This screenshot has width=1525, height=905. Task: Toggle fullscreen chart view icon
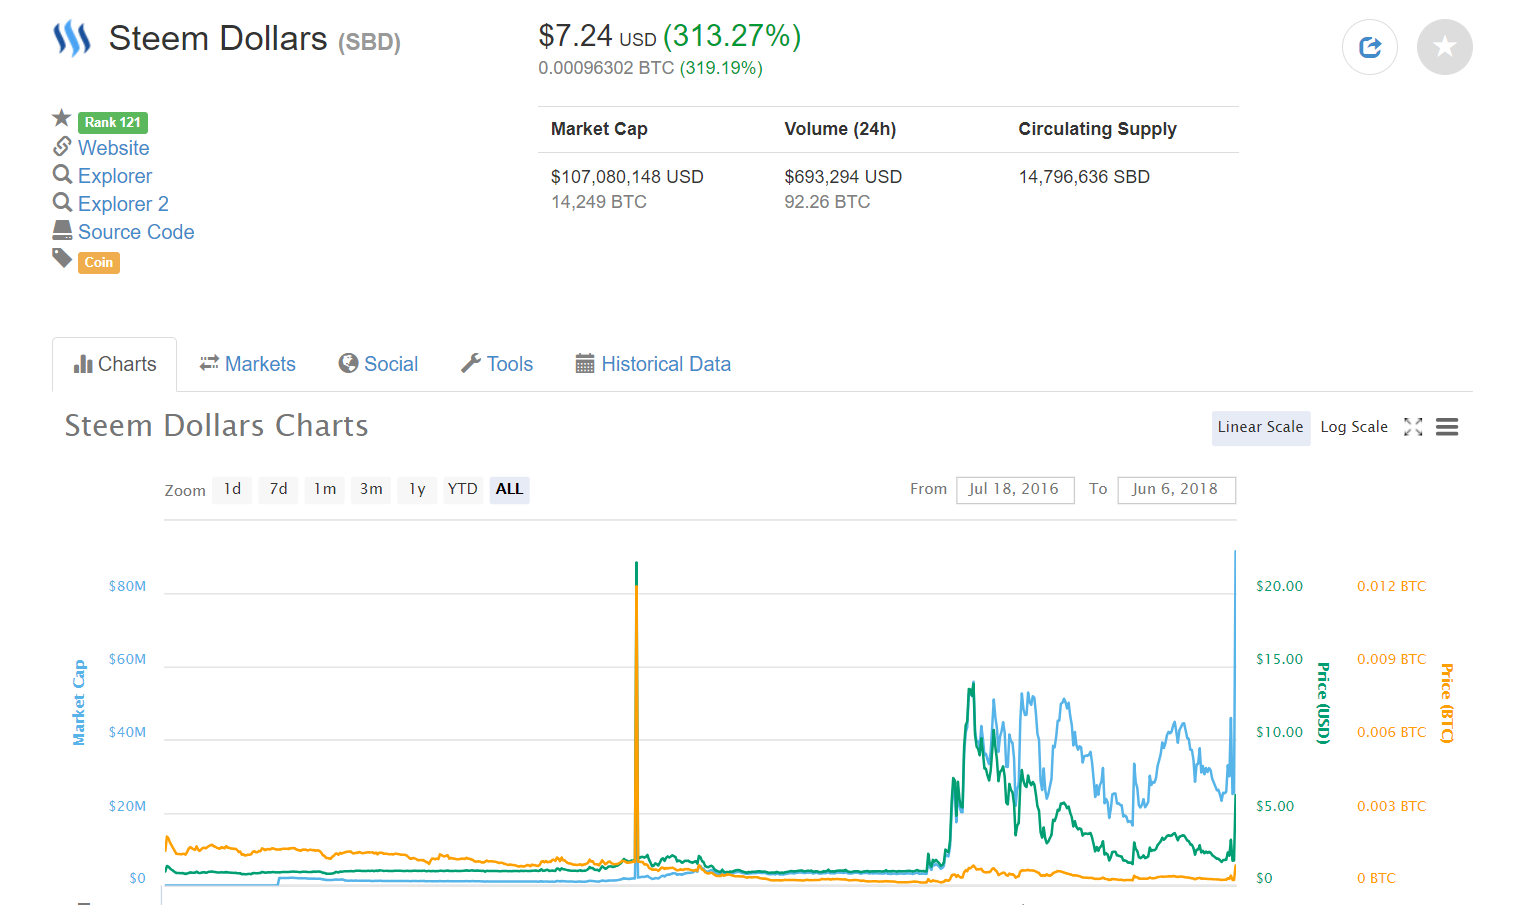pos(1413,427)
